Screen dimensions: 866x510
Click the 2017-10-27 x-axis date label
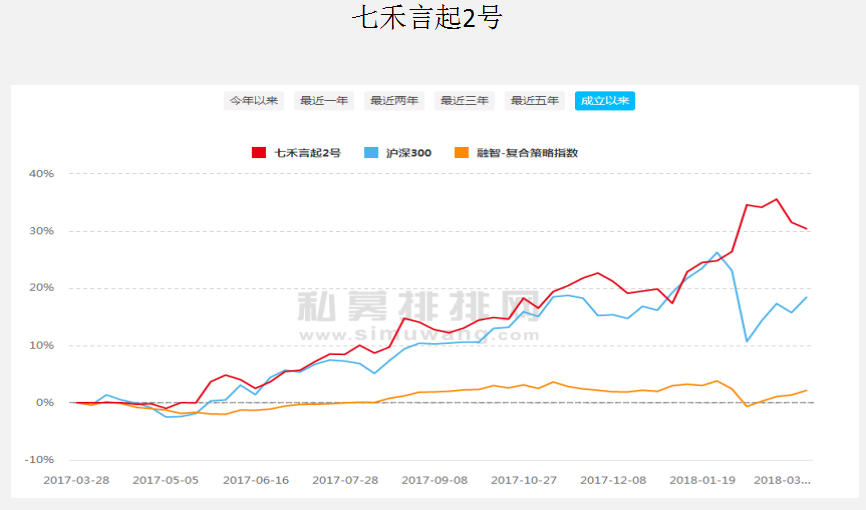[523, 480]
